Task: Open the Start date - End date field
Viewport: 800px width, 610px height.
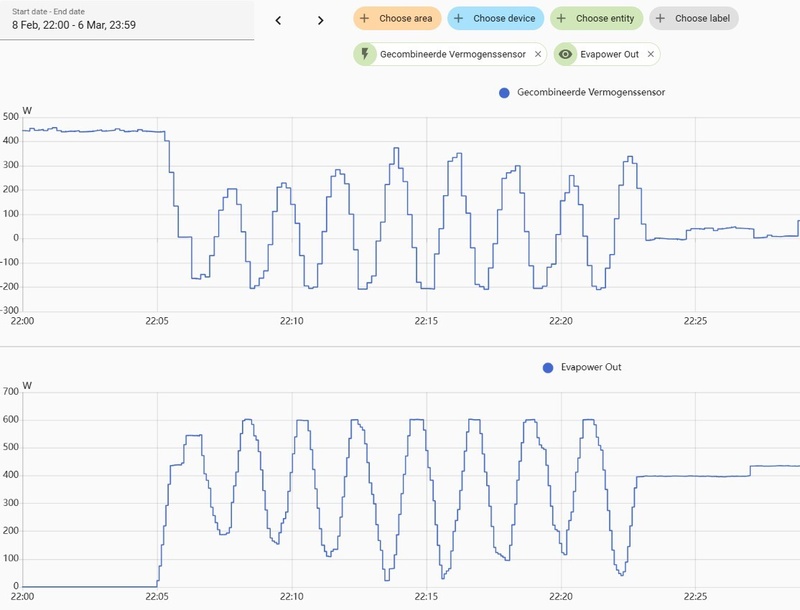Action: coord(127,20)
